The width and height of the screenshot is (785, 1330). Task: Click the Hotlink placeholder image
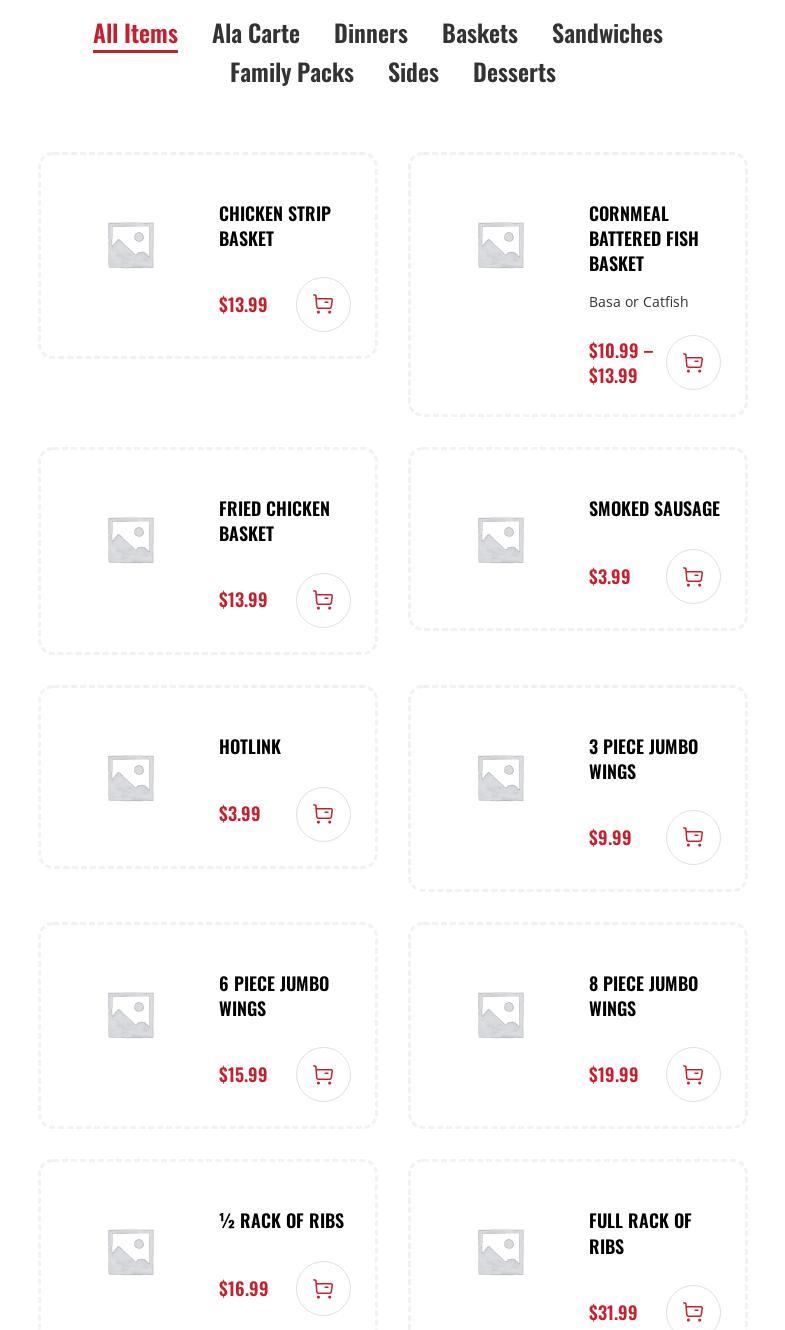[x=131, y=777]
